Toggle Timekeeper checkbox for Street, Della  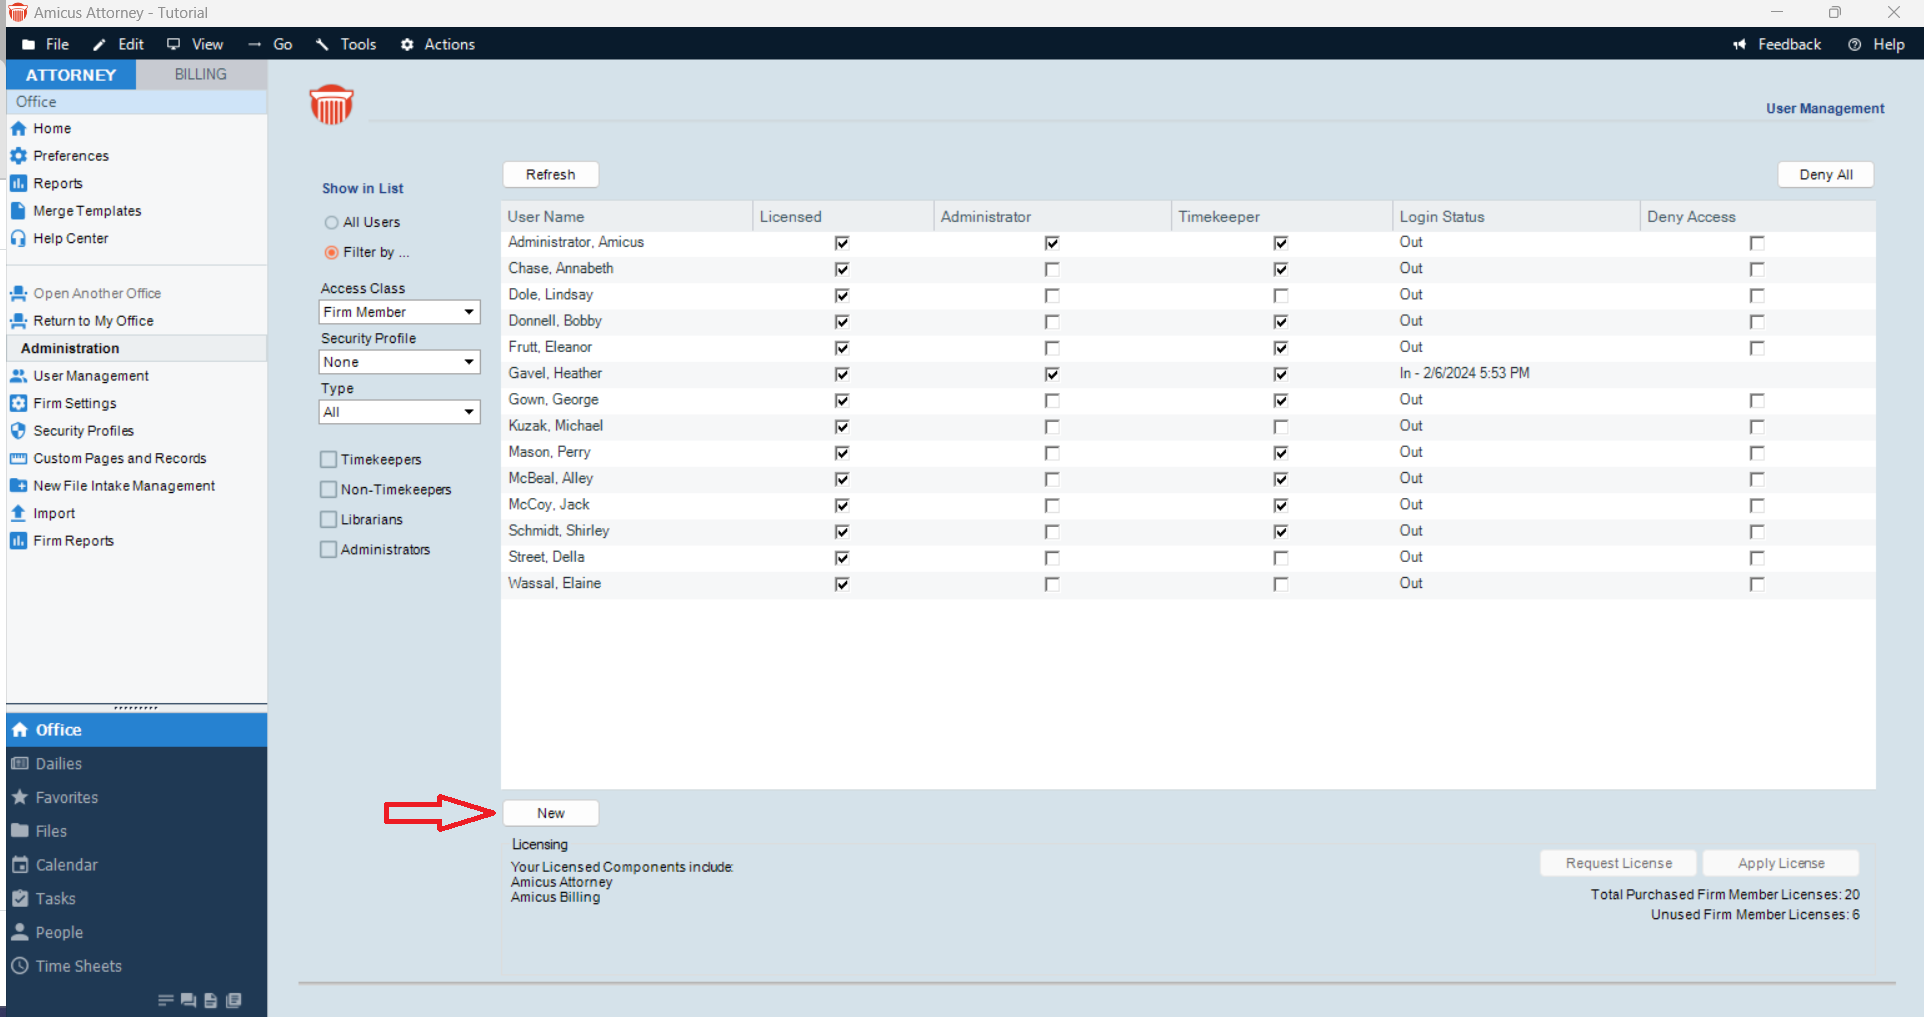tap(1281, 558)
